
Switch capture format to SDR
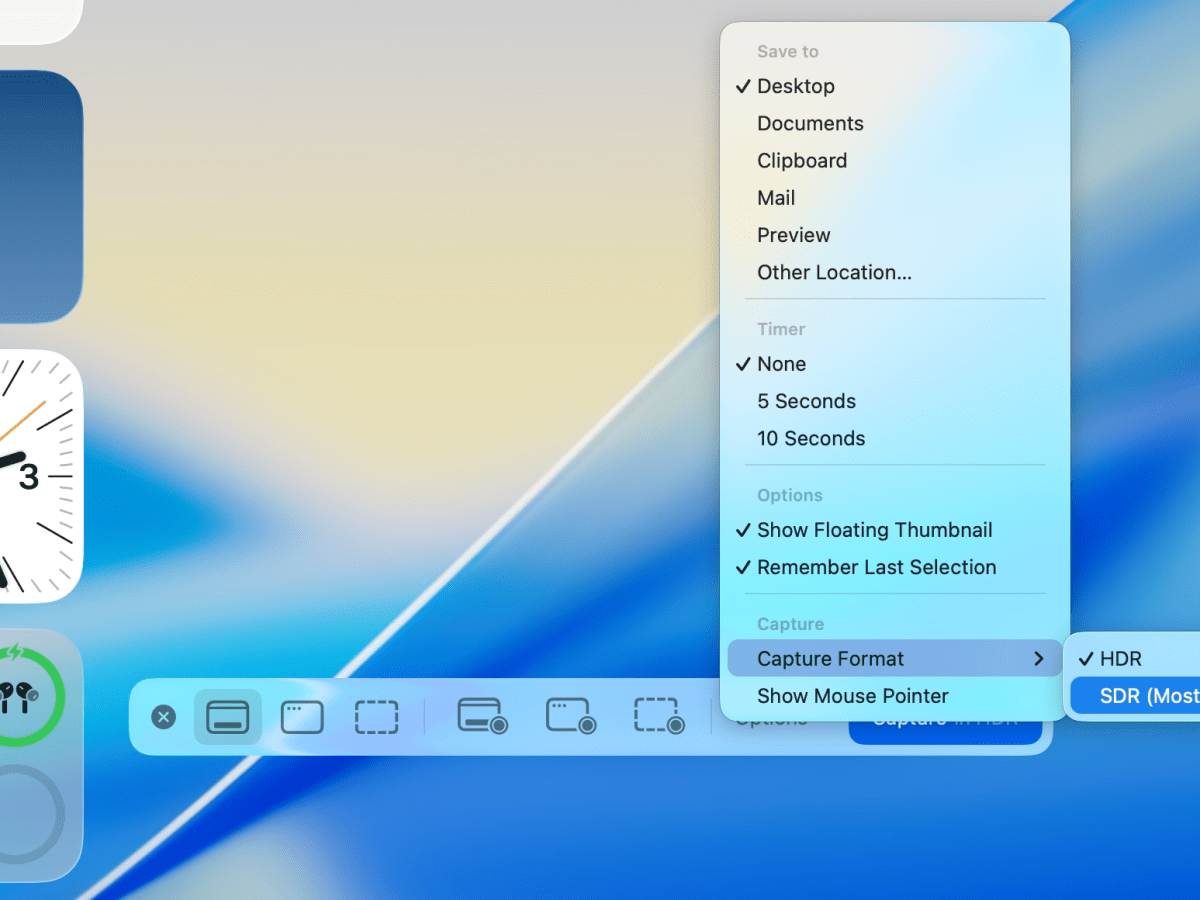1148,695
